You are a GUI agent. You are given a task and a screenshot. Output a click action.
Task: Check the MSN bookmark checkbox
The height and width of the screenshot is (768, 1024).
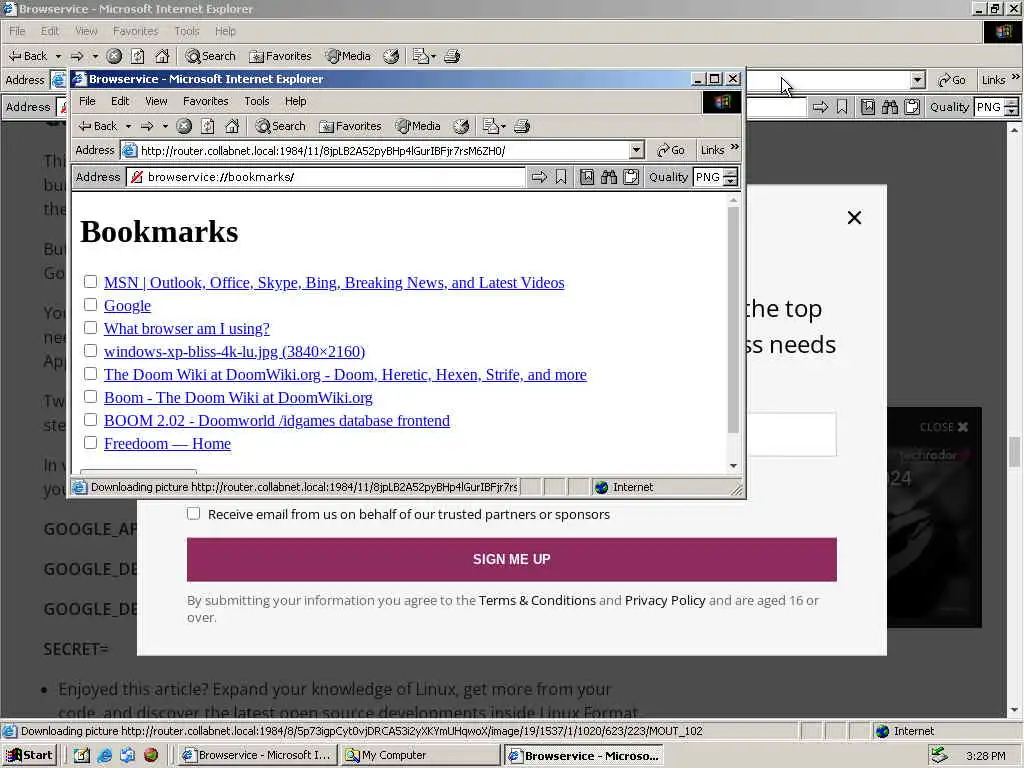click(91, 281)
